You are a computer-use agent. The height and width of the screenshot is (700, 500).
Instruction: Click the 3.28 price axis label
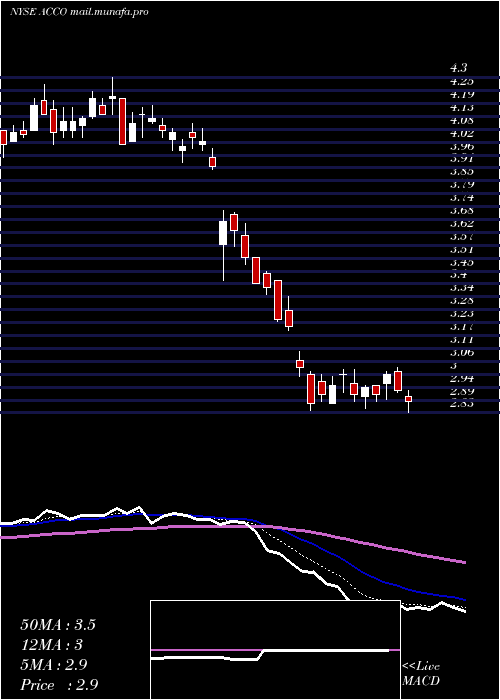[x=462, y=301]
